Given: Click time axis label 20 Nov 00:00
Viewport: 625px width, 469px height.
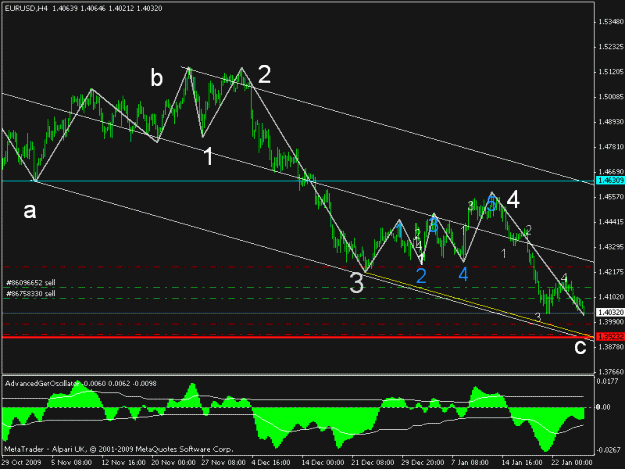Looking at the screenshot, I should coord(173,462).
